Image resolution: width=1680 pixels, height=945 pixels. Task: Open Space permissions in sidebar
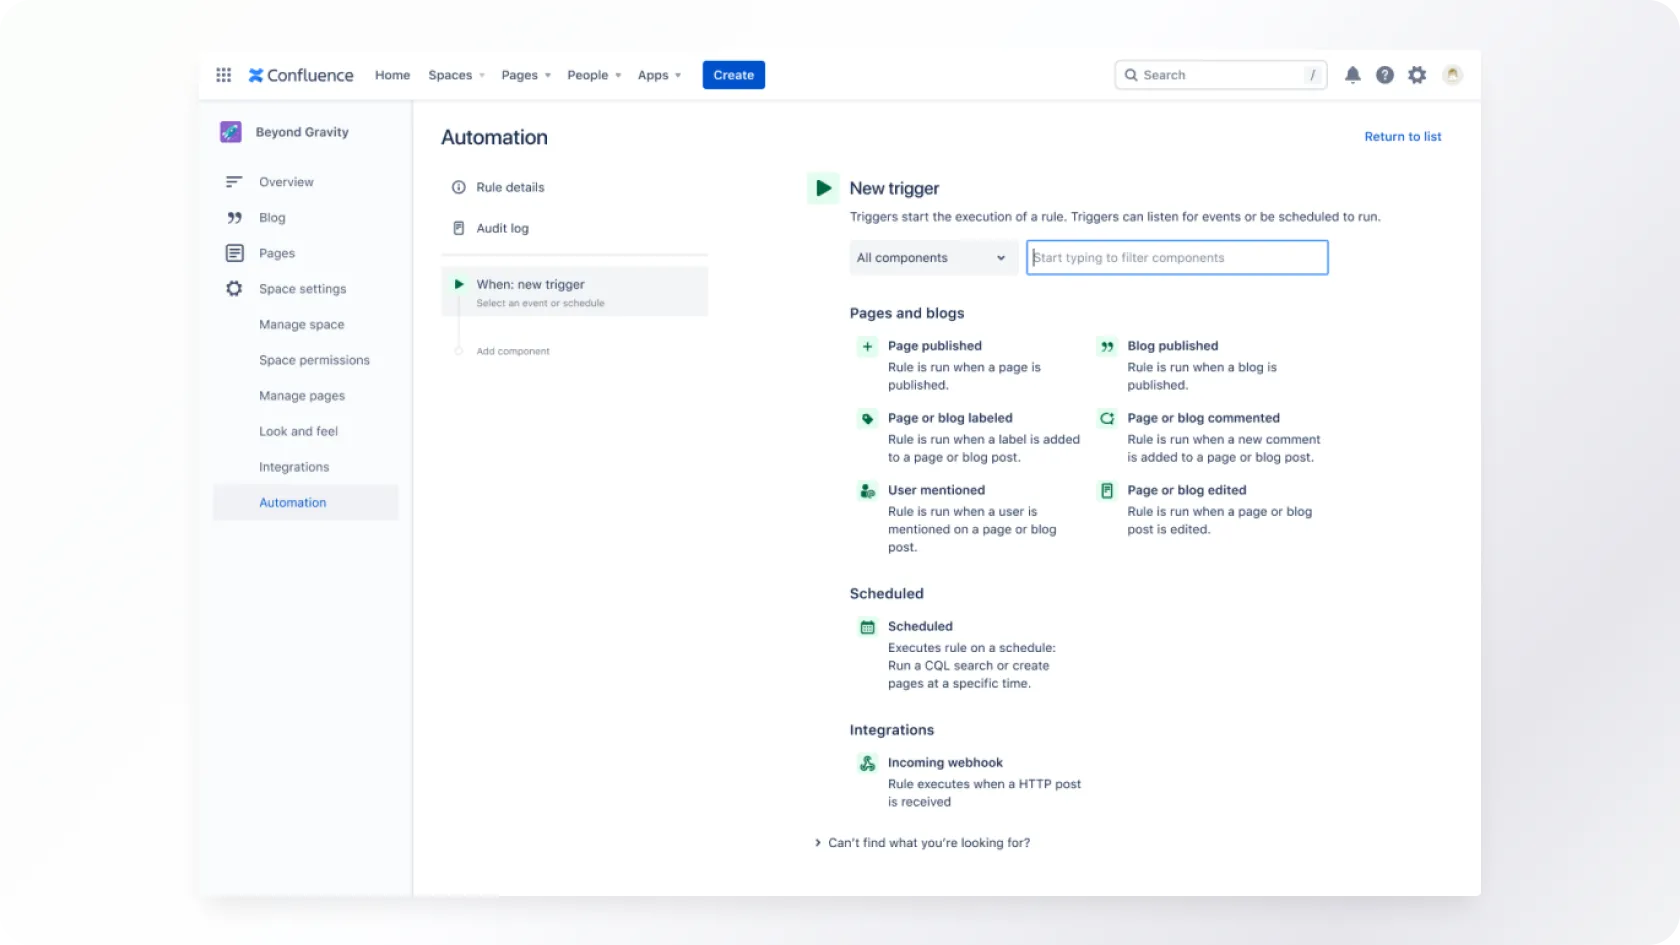point(314,360)
